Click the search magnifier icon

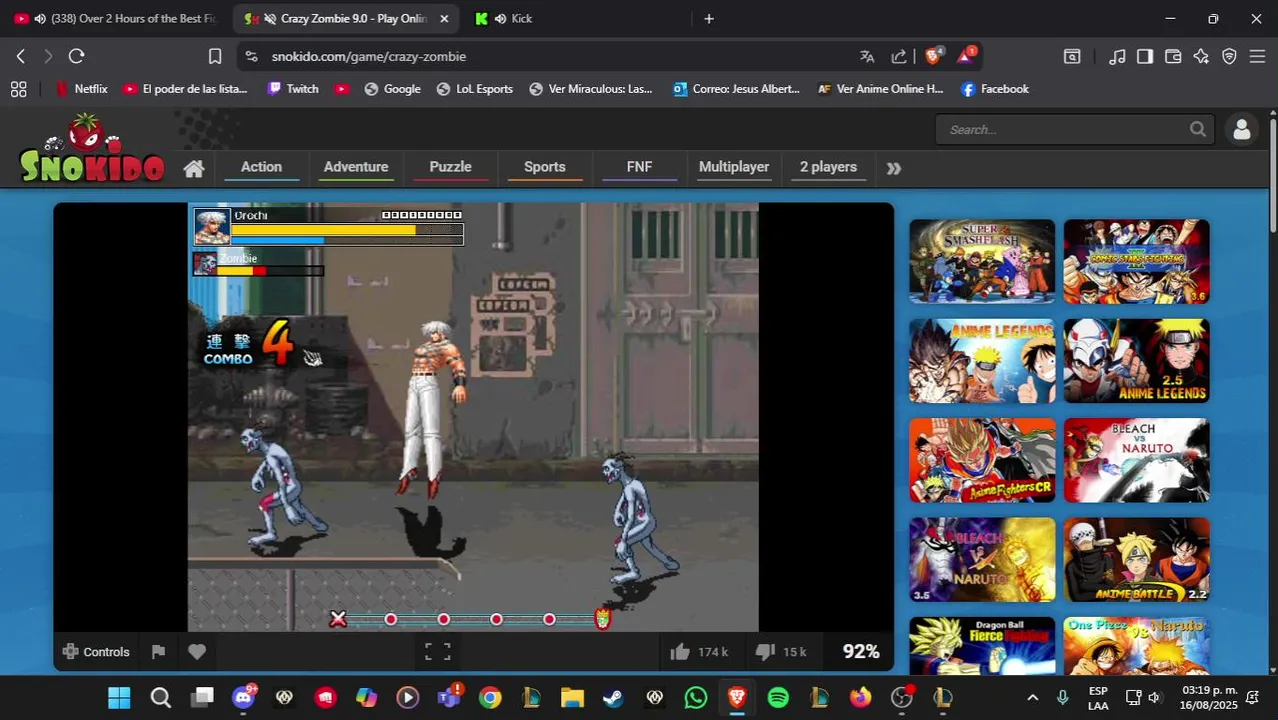click(1198, 129)
